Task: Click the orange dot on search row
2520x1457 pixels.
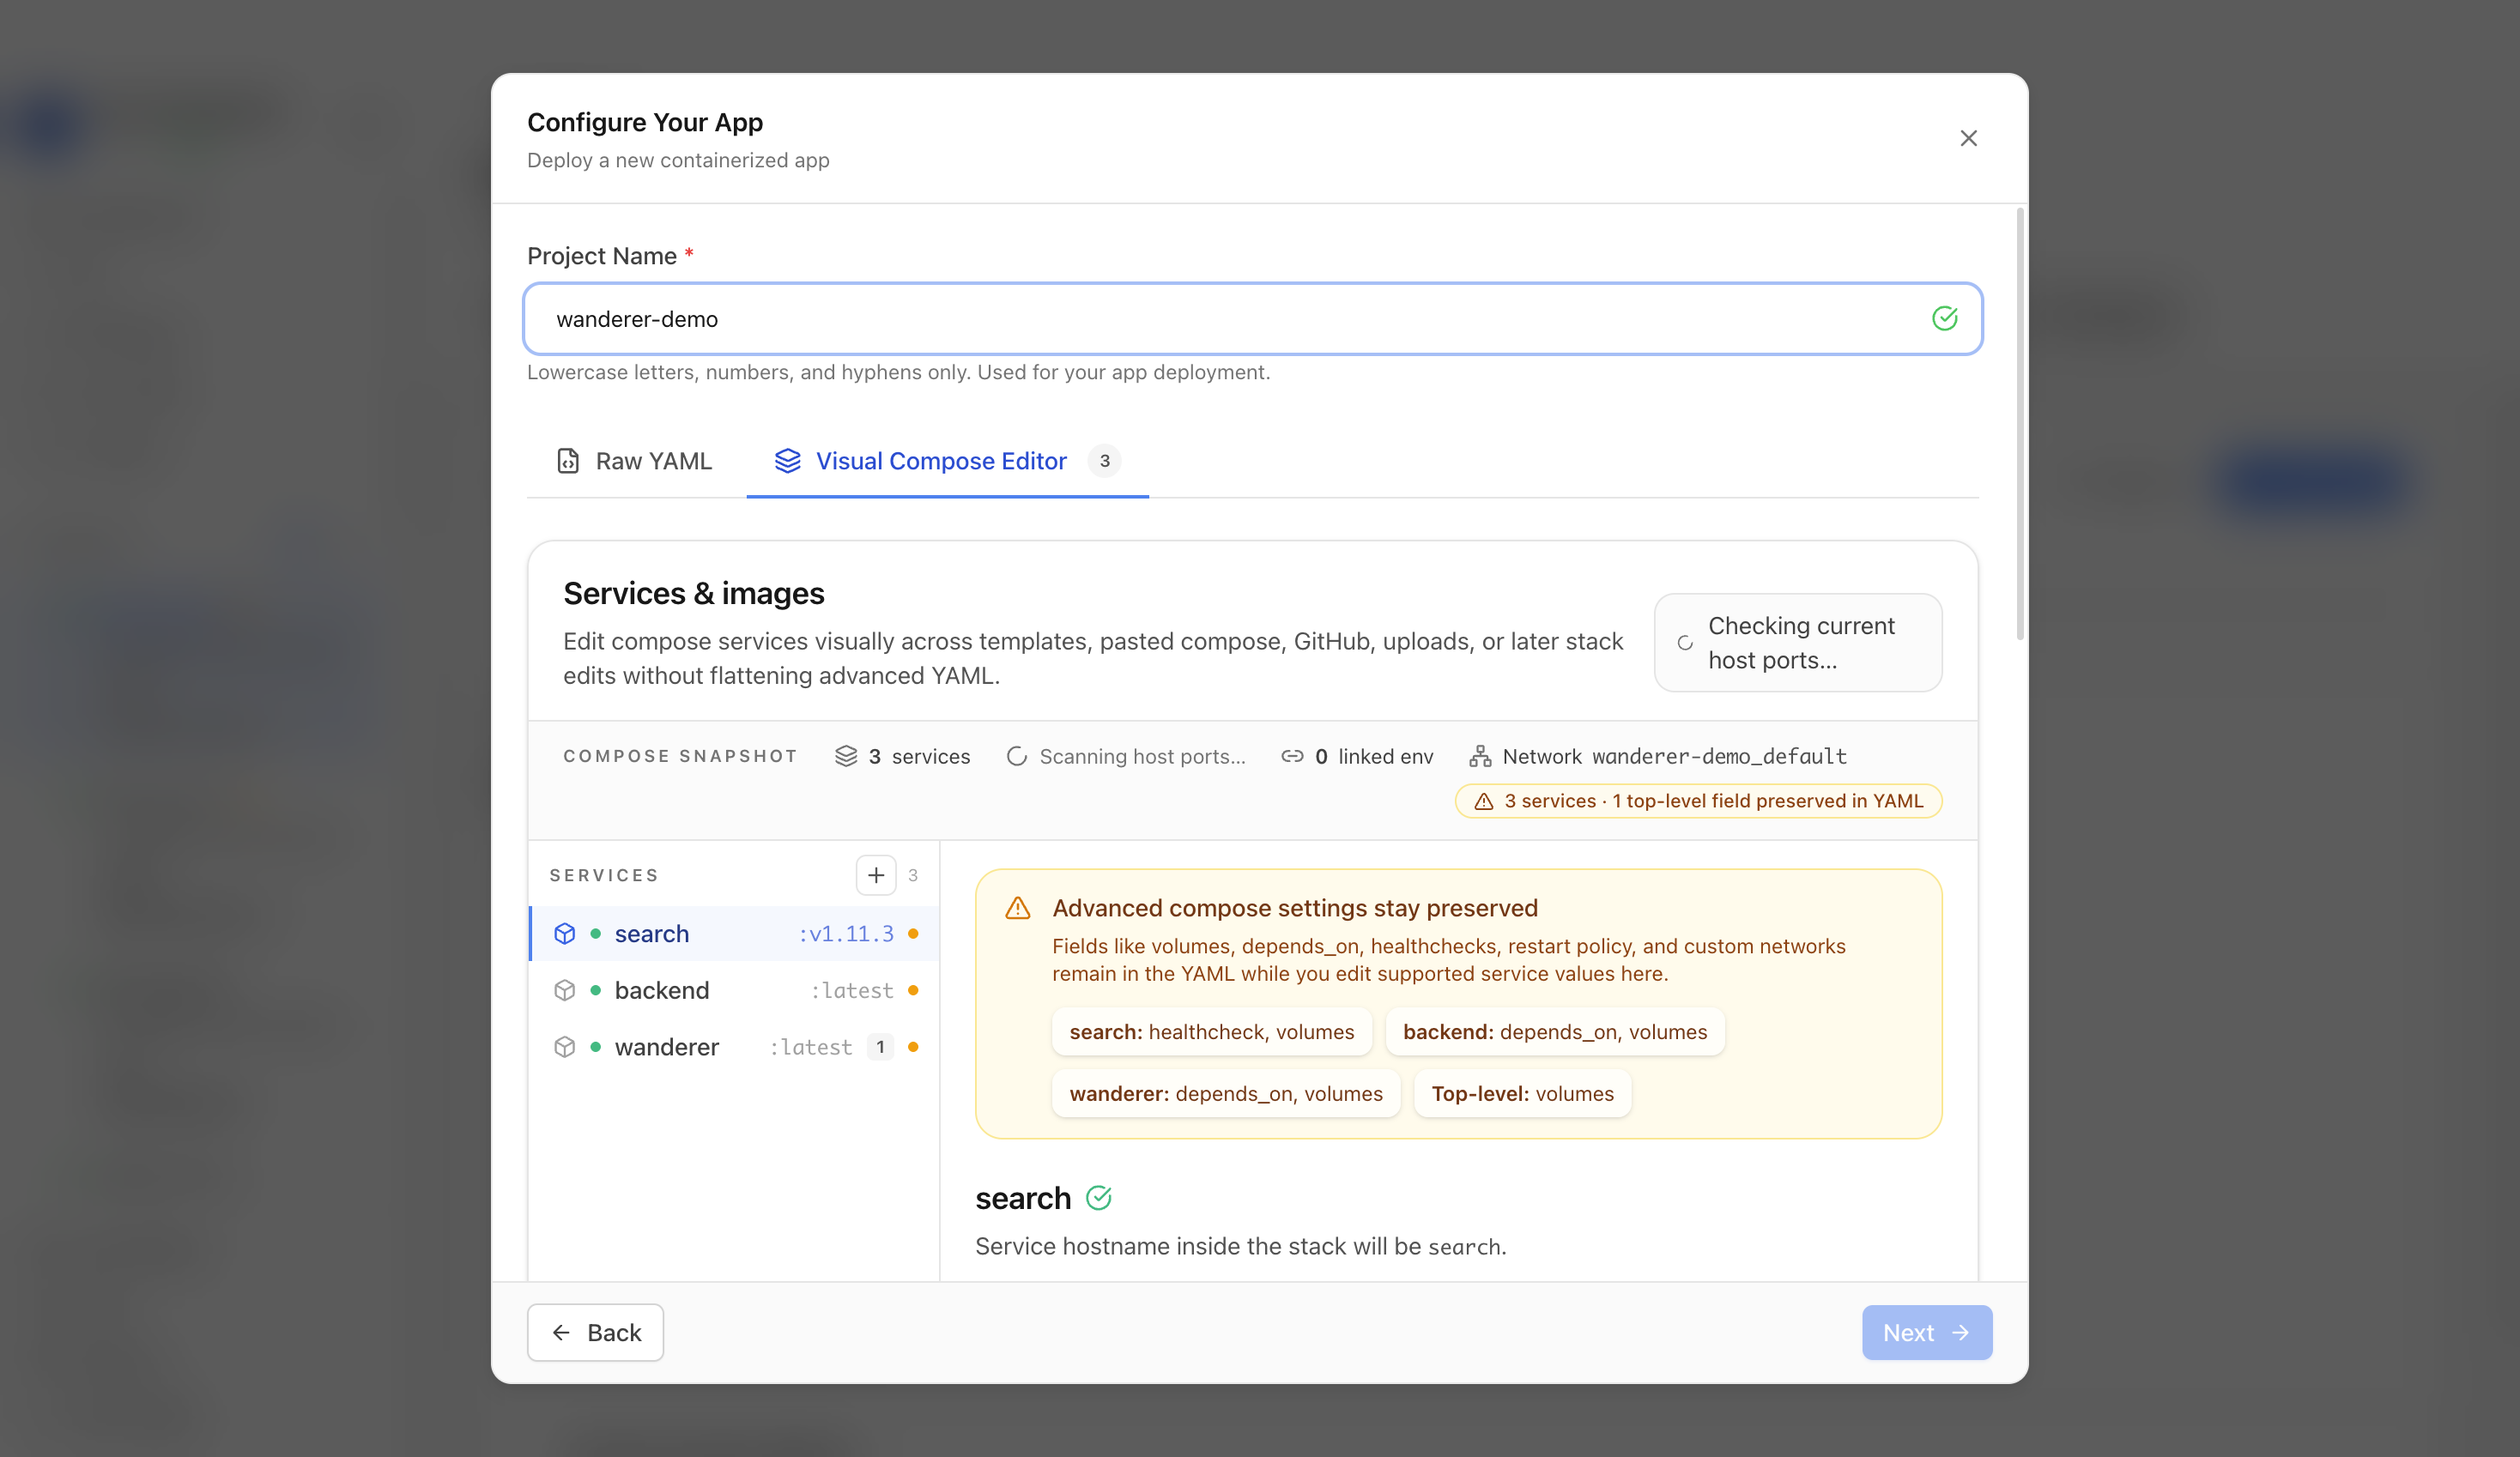Action: 913,933
